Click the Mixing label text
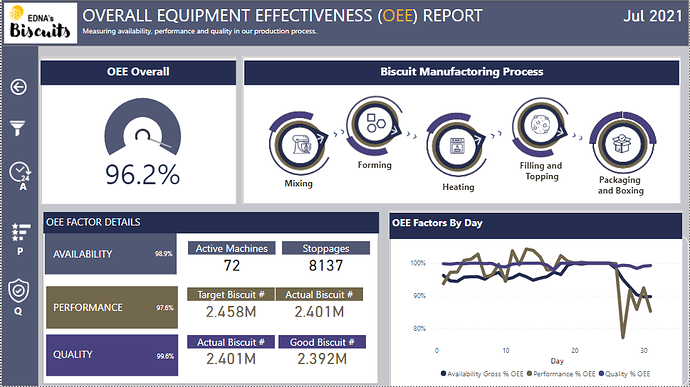 tap(298, 183)
